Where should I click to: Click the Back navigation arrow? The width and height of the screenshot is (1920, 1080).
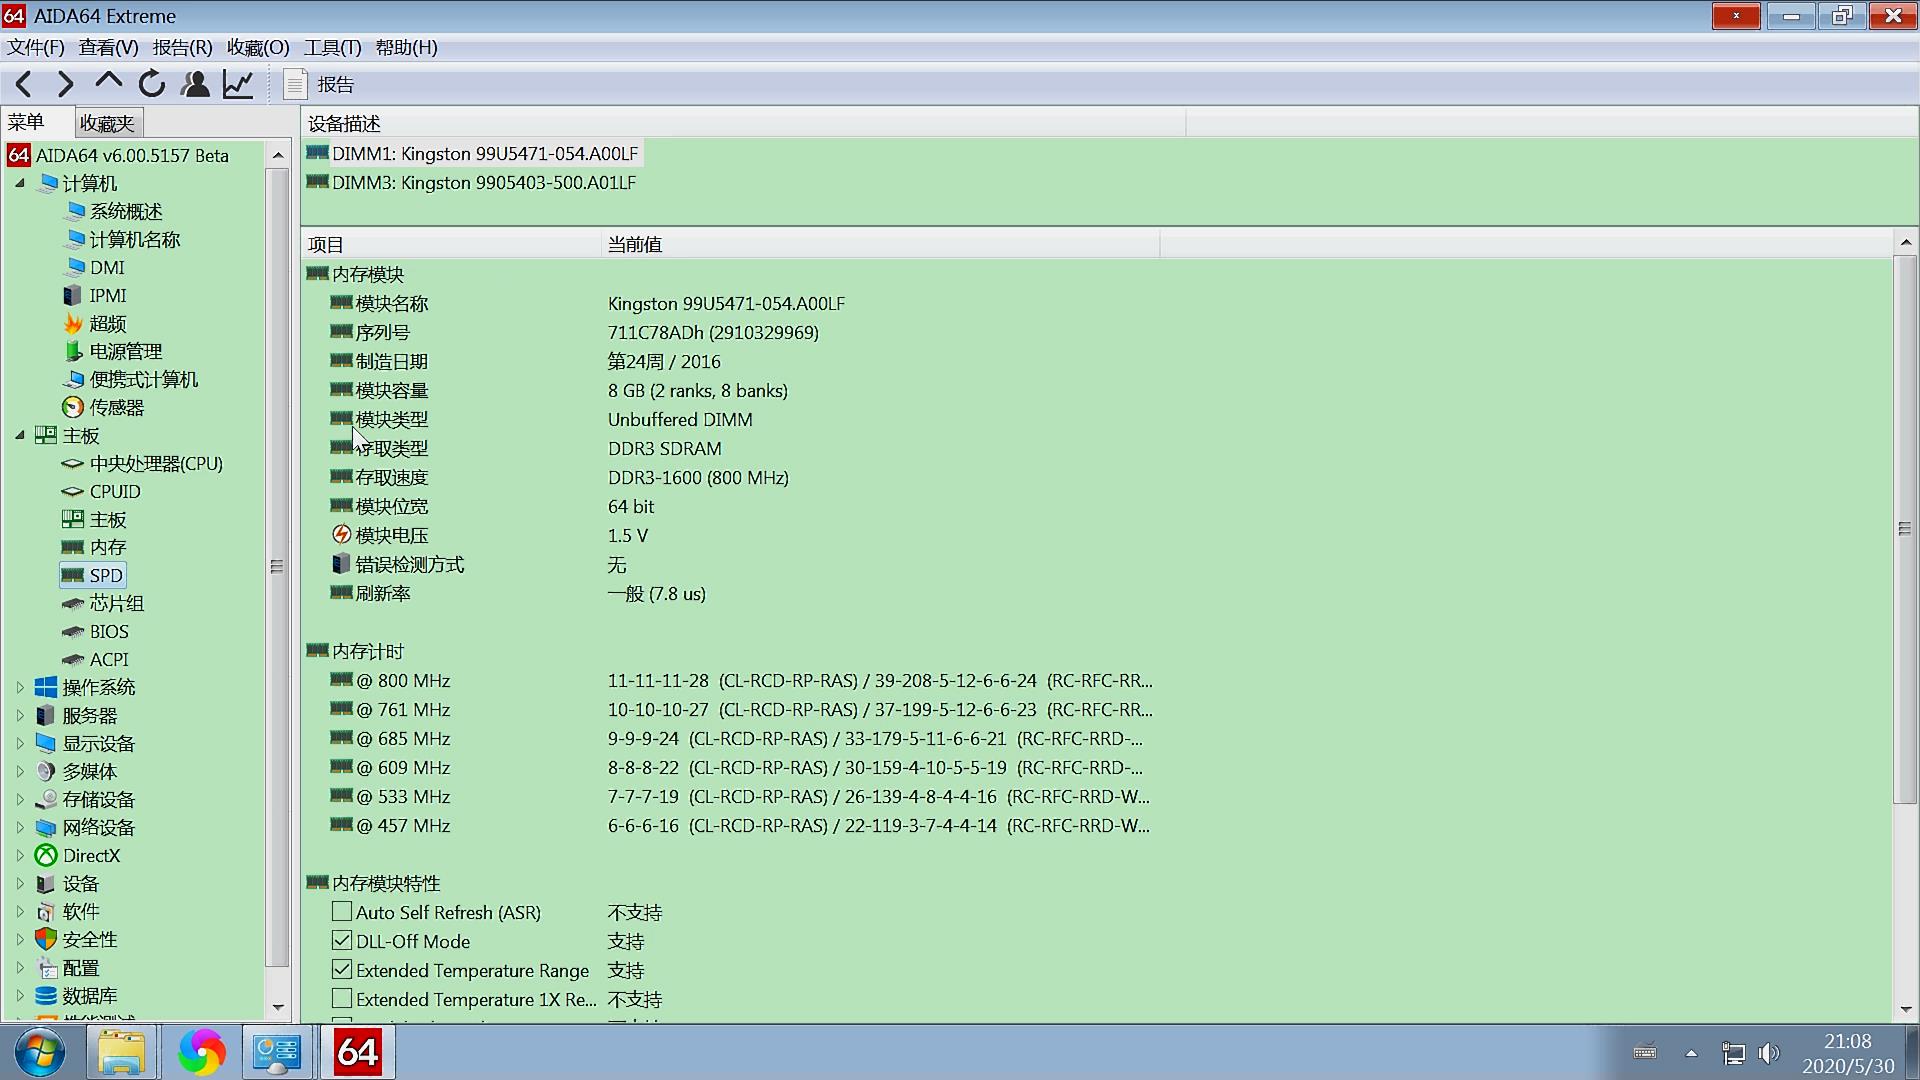coord(24,85)
